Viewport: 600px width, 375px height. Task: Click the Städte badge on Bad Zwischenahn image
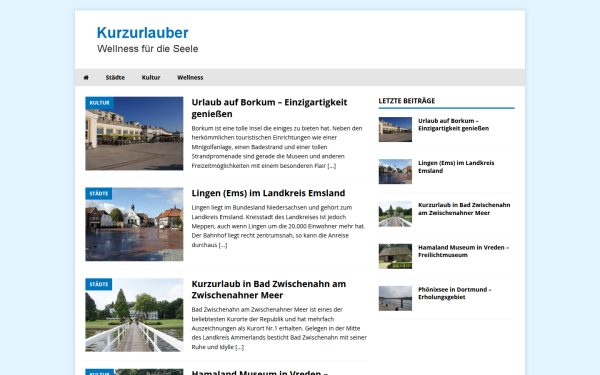99,284
